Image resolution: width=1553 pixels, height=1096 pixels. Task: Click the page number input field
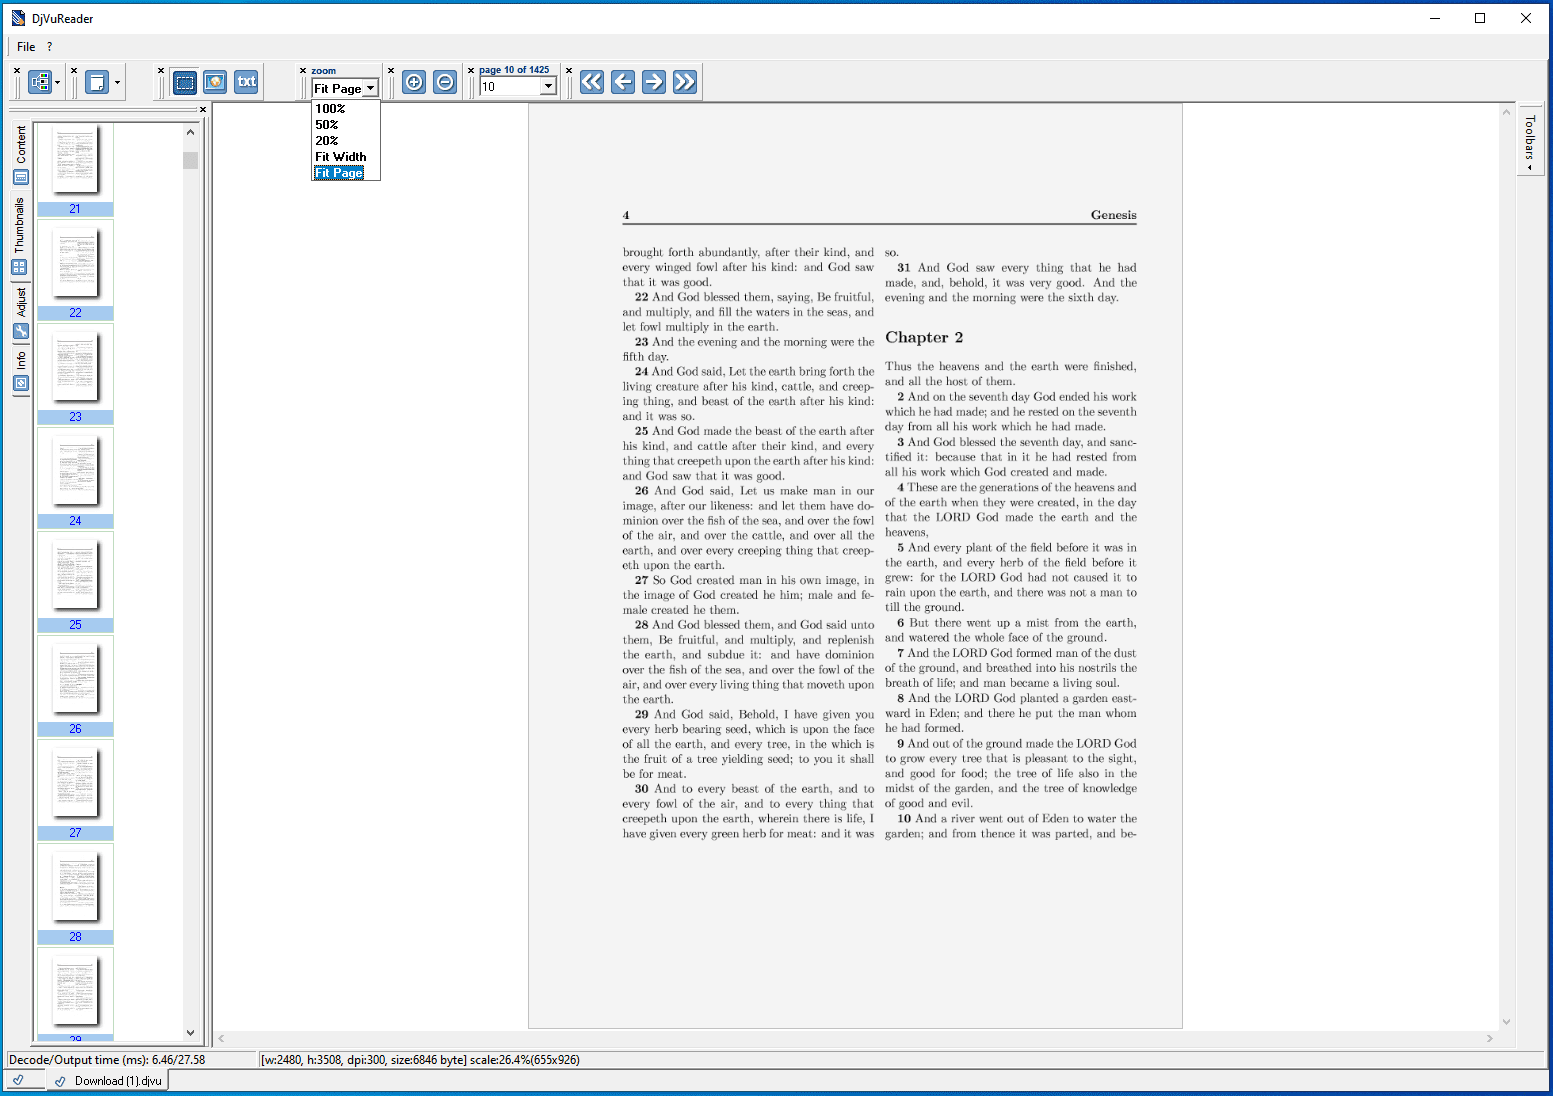pos(510,87)
